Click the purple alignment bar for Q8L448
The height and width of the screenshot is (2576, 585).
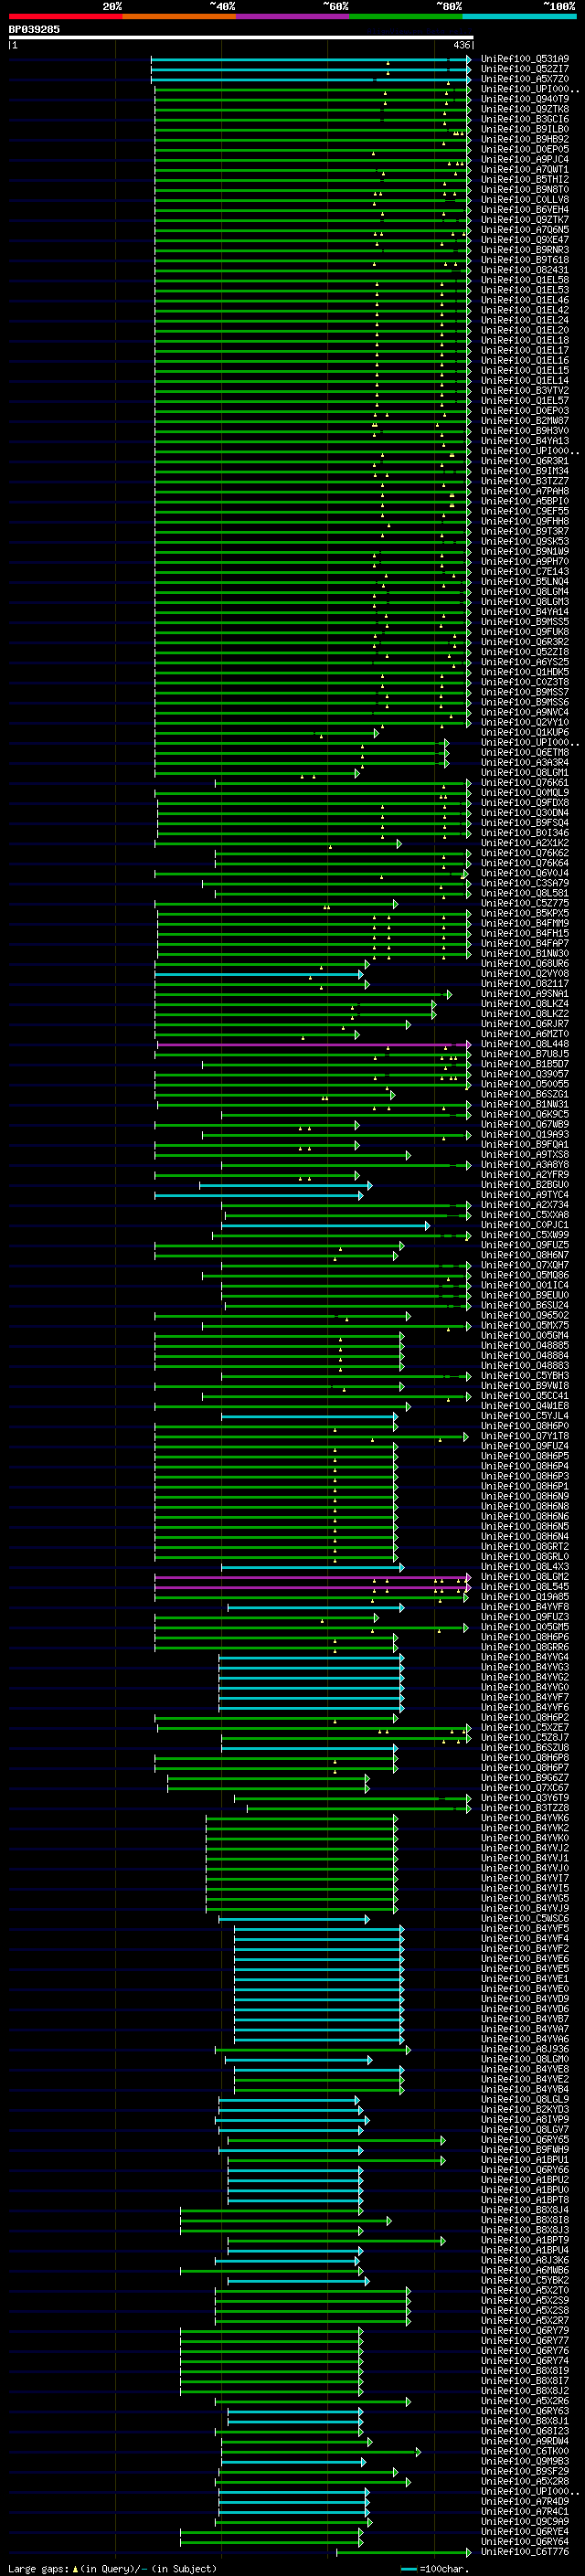tap(313, 1044)
